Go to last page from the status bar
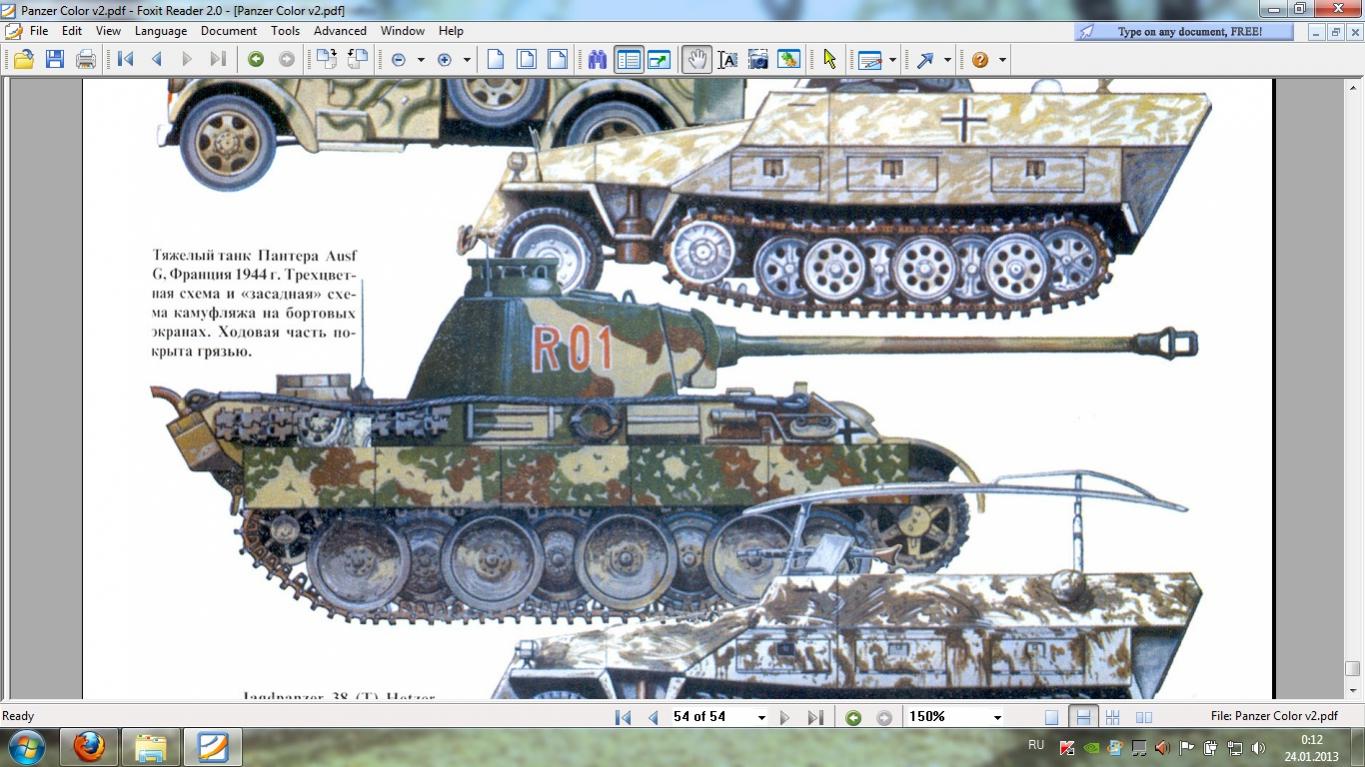The image size is (1365, 767). [815, 717]
